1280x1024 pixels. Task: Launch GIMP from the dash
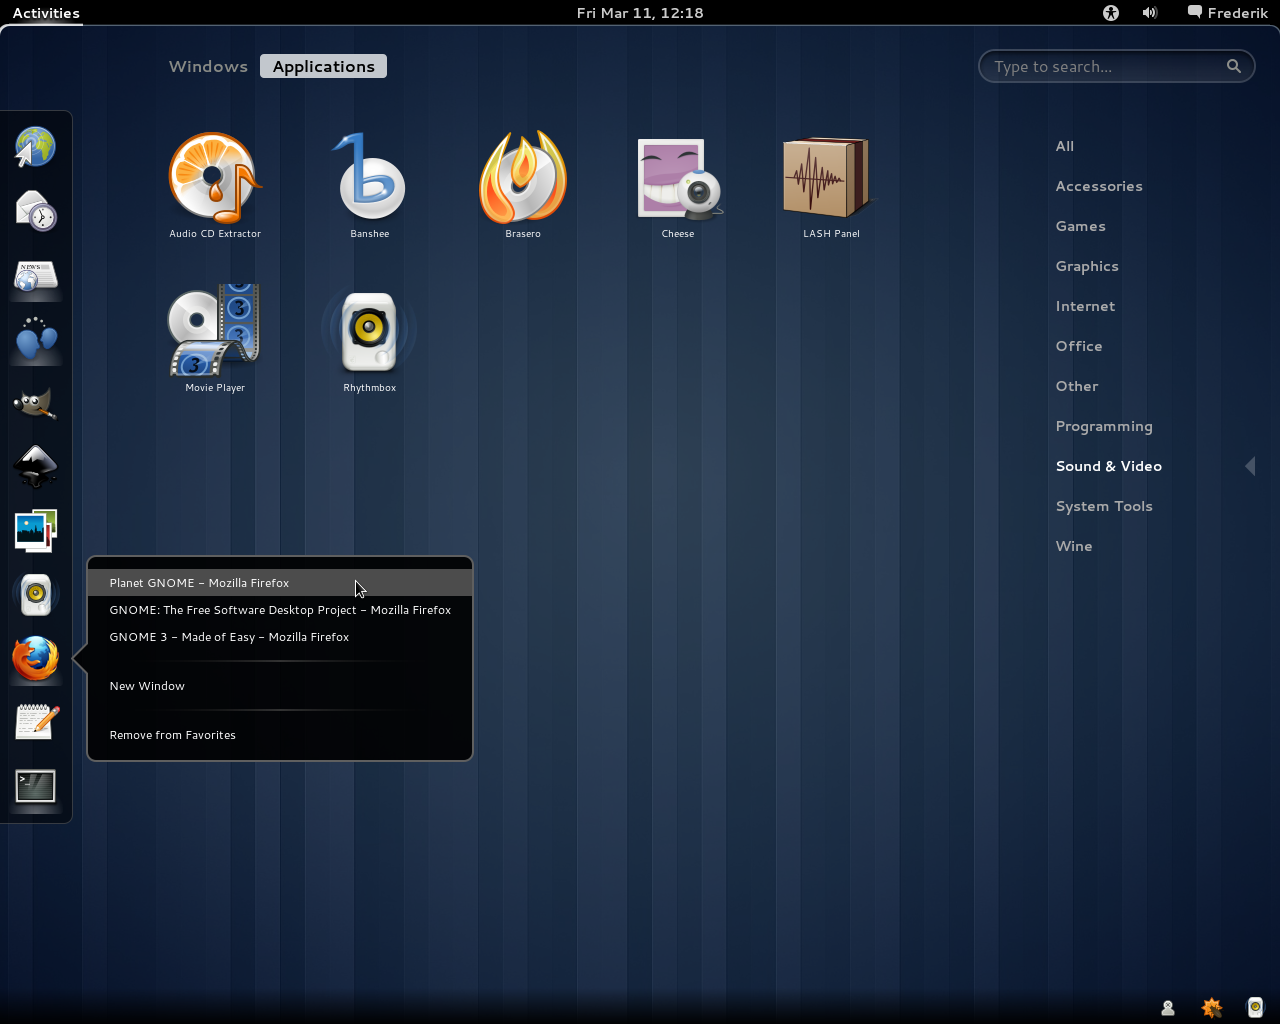pos(36,403)
